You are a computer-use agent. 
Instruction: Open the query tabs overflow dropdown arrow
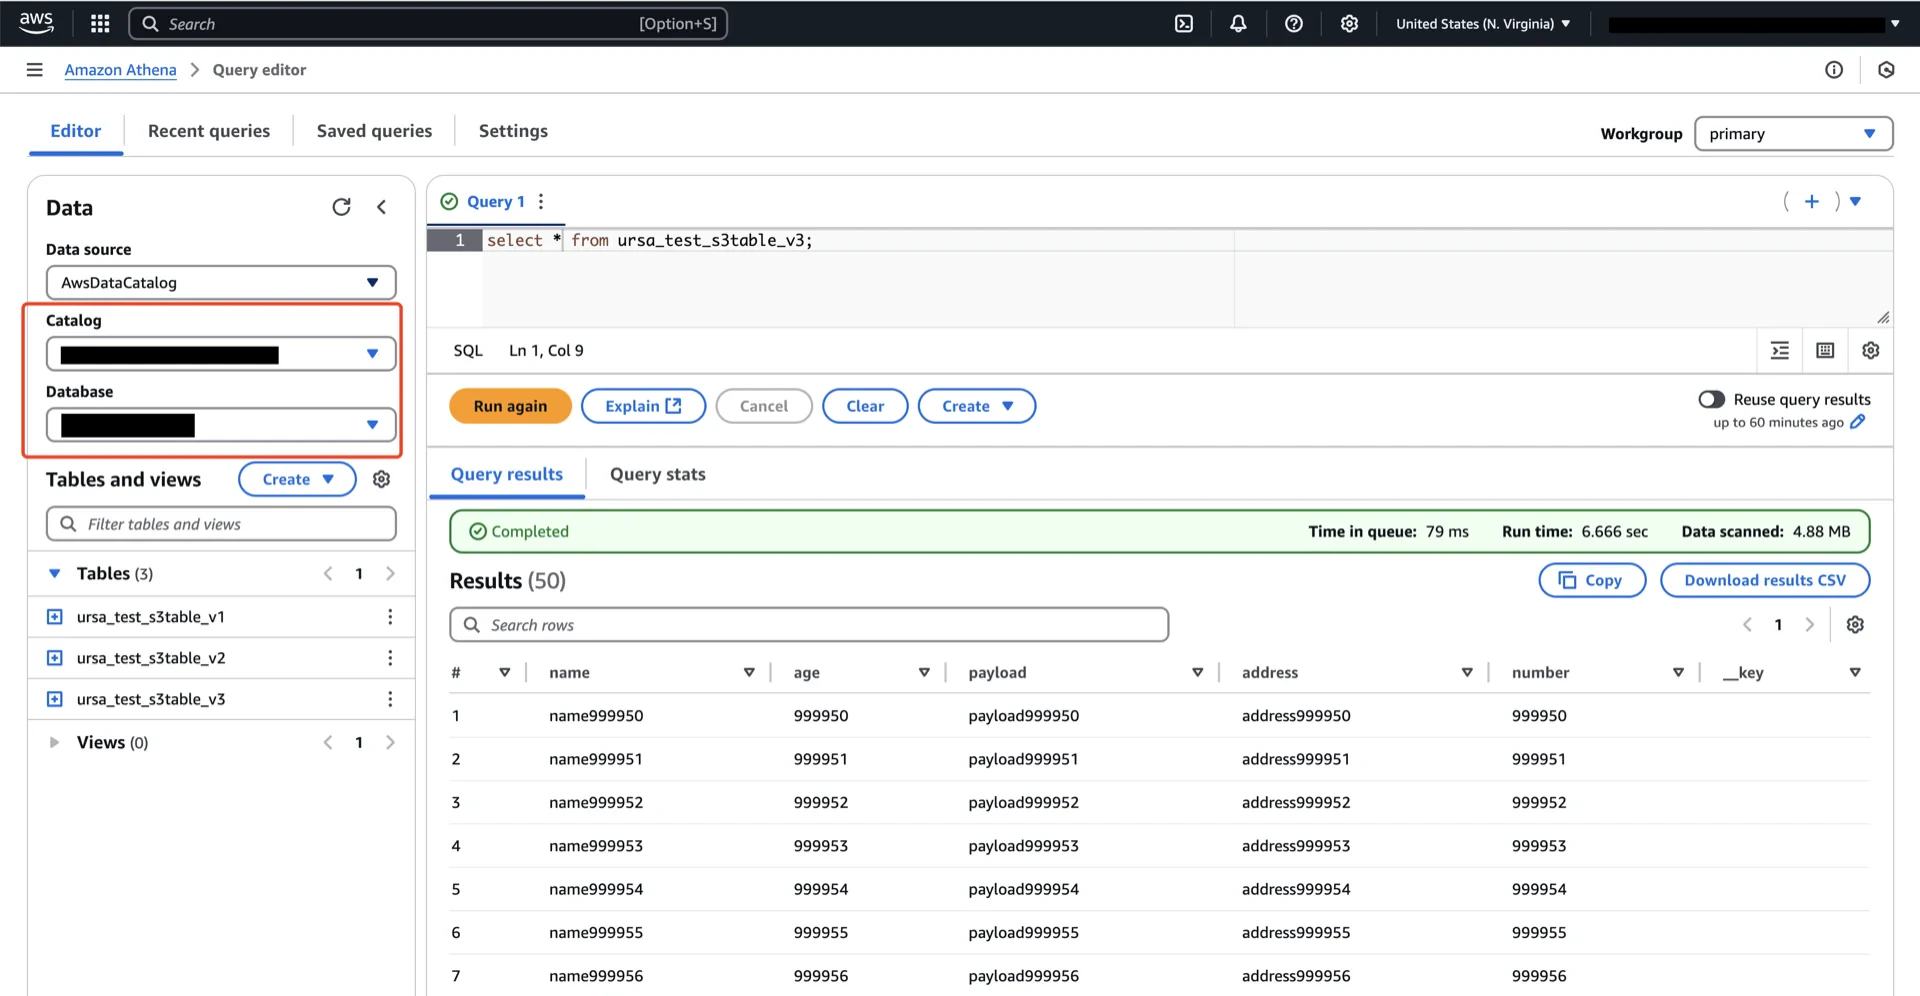(x=1855, y=201)
